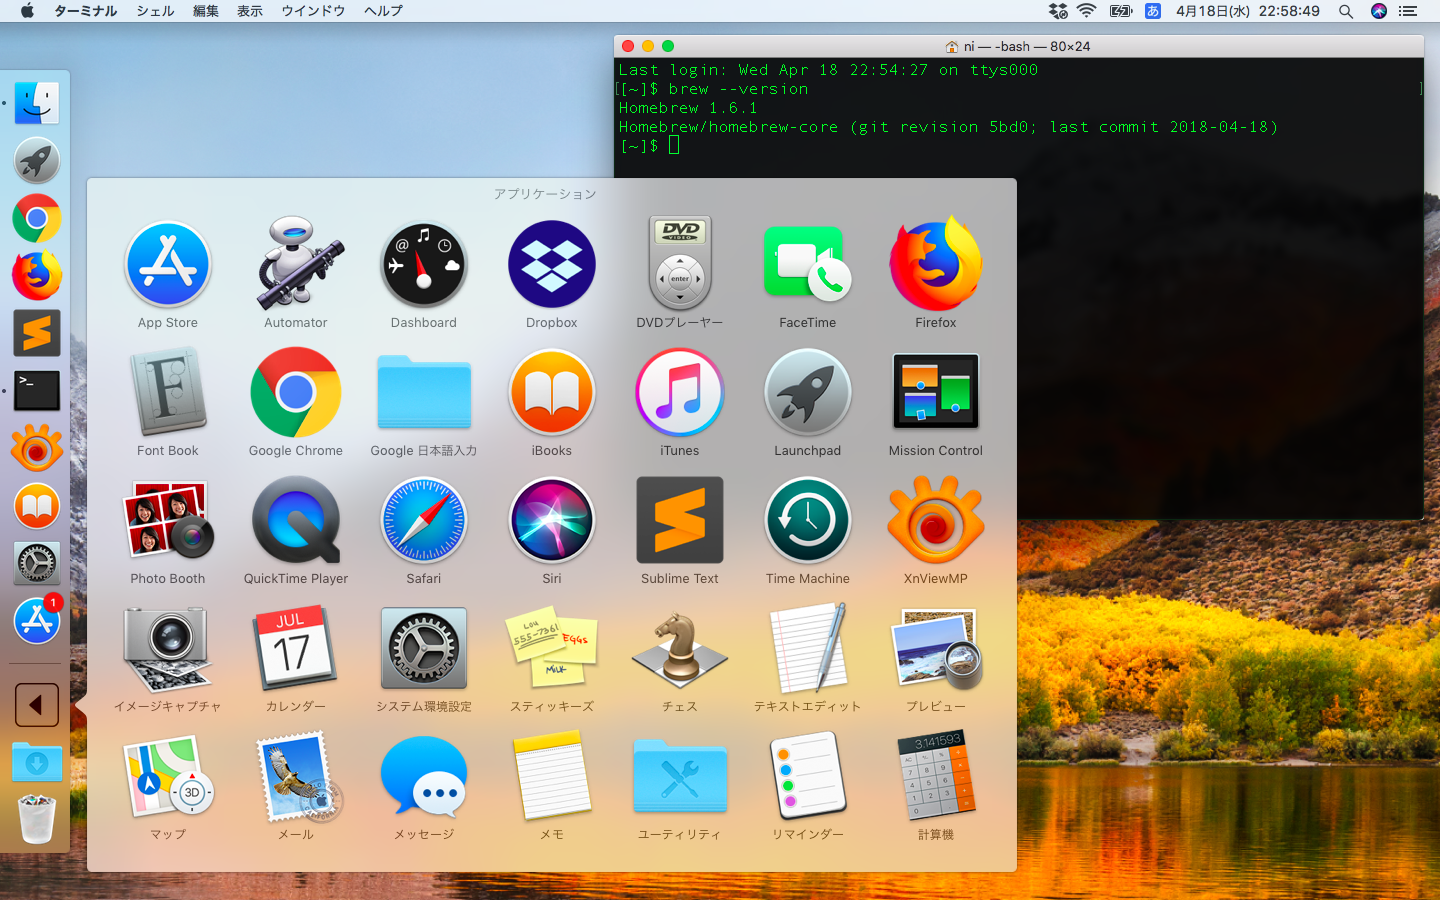Open the Siri app icon
The width and height of the screenshot is (1440, 900).
(551, 521)
